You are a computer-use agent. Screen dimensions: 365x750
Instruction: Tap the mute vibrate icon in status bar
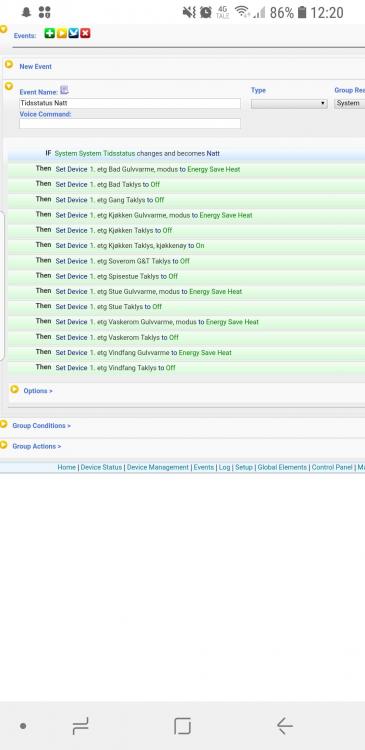[x=189, y=12]
